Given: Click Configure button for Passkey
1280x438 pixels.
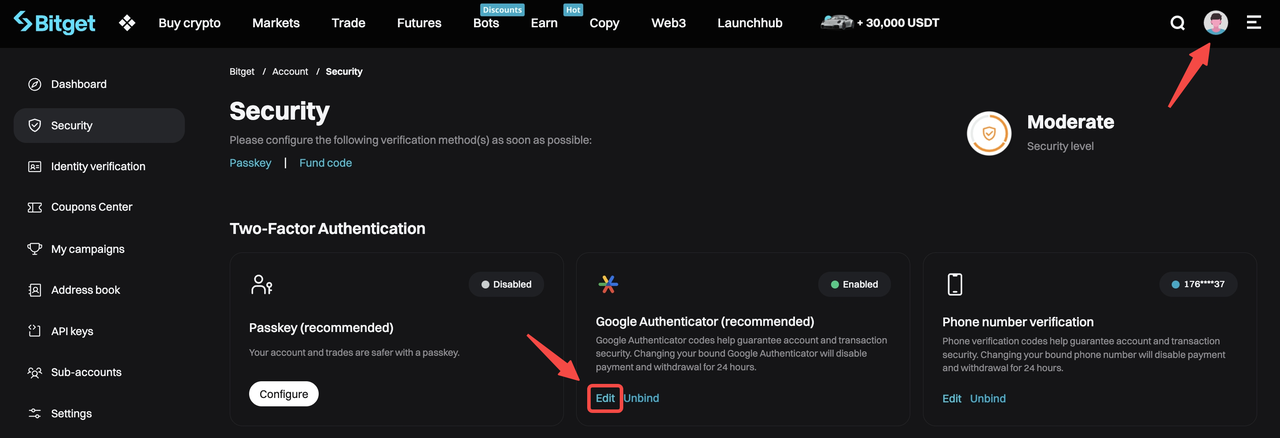Looking at the screenshot, I should click(283, 394).
